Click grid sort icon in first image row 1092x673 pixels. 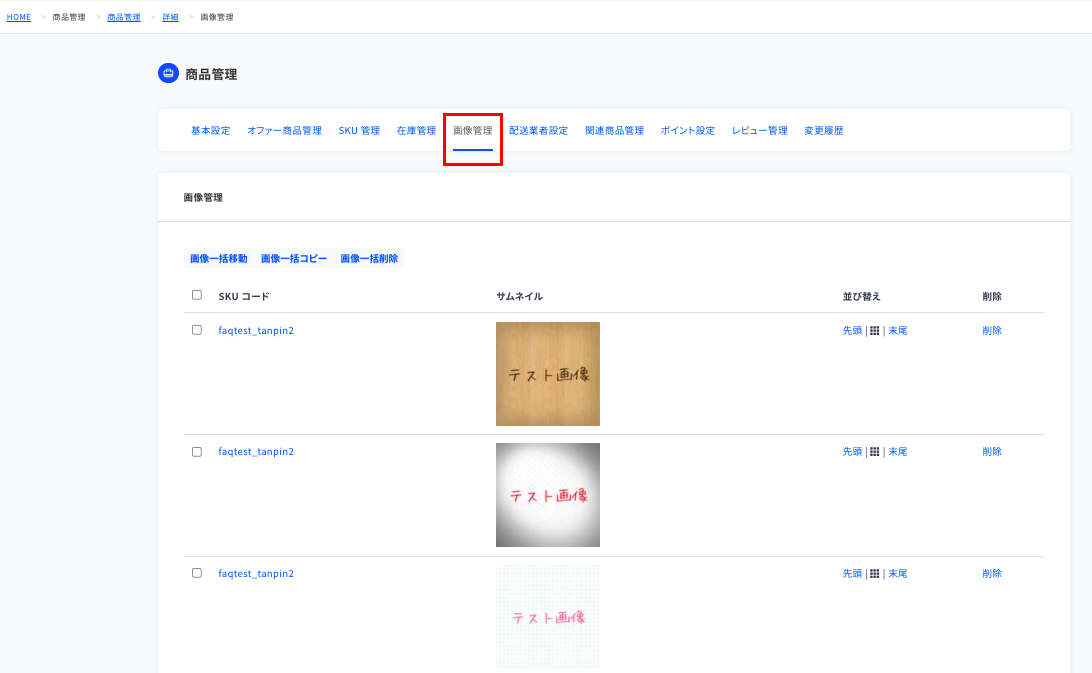[x=874, y=331]
